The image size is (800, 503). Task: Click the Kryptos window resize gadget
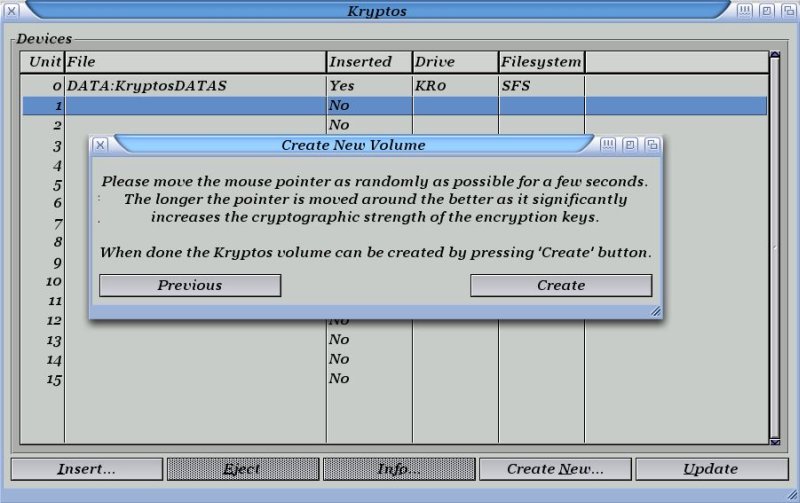(792, 494)
